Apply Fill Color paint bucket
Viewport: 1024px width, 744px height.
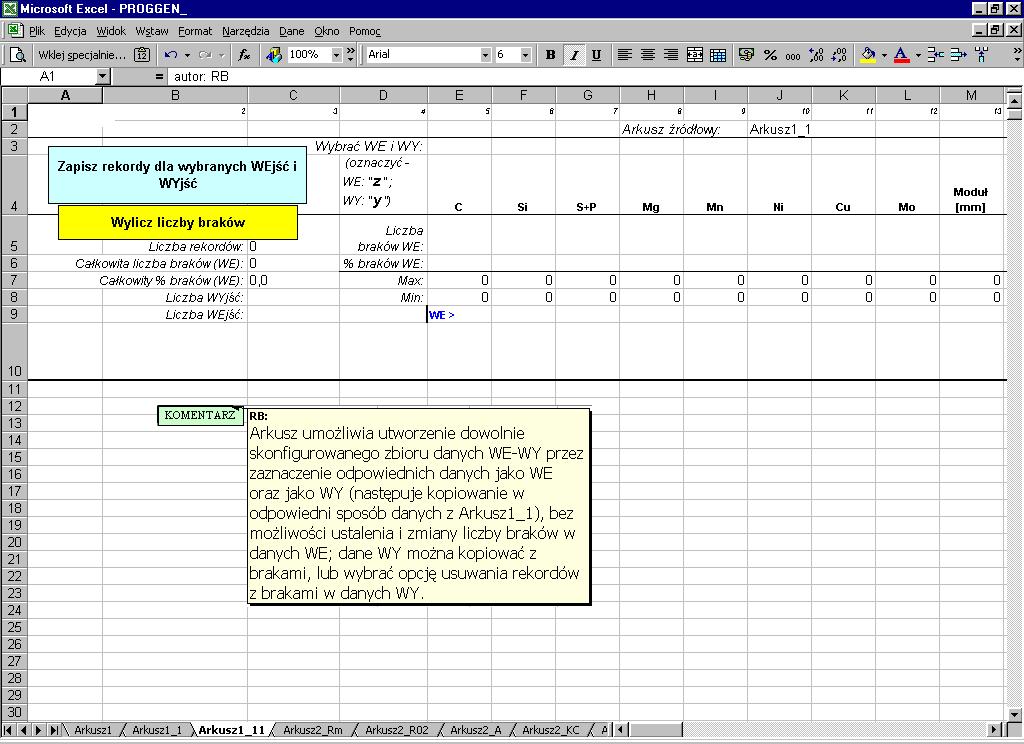pyautogui.click(x=868, y=55)
